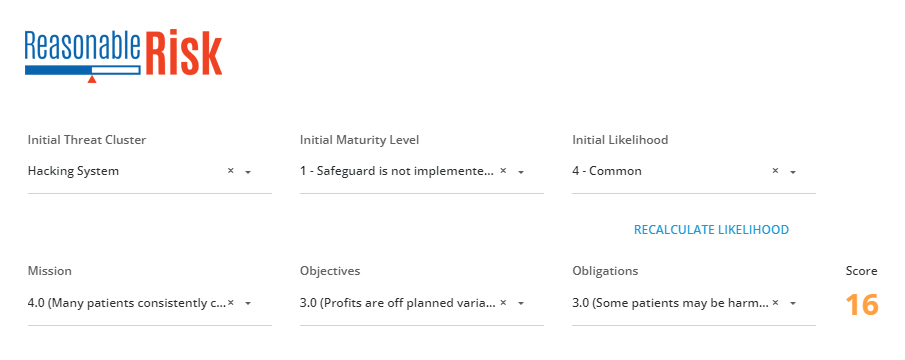Clear the Obligations field selection

click(x=775, y=302)
